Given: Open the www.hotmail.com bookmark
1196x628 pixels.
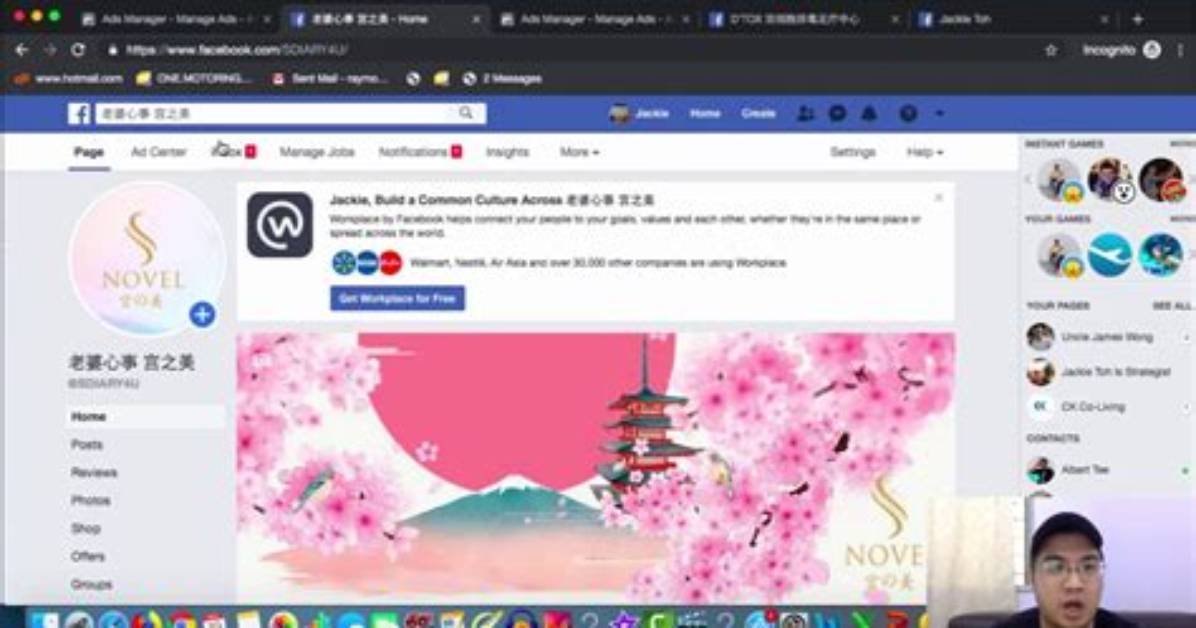Looking at the screenshot, I should coord(69,79).
